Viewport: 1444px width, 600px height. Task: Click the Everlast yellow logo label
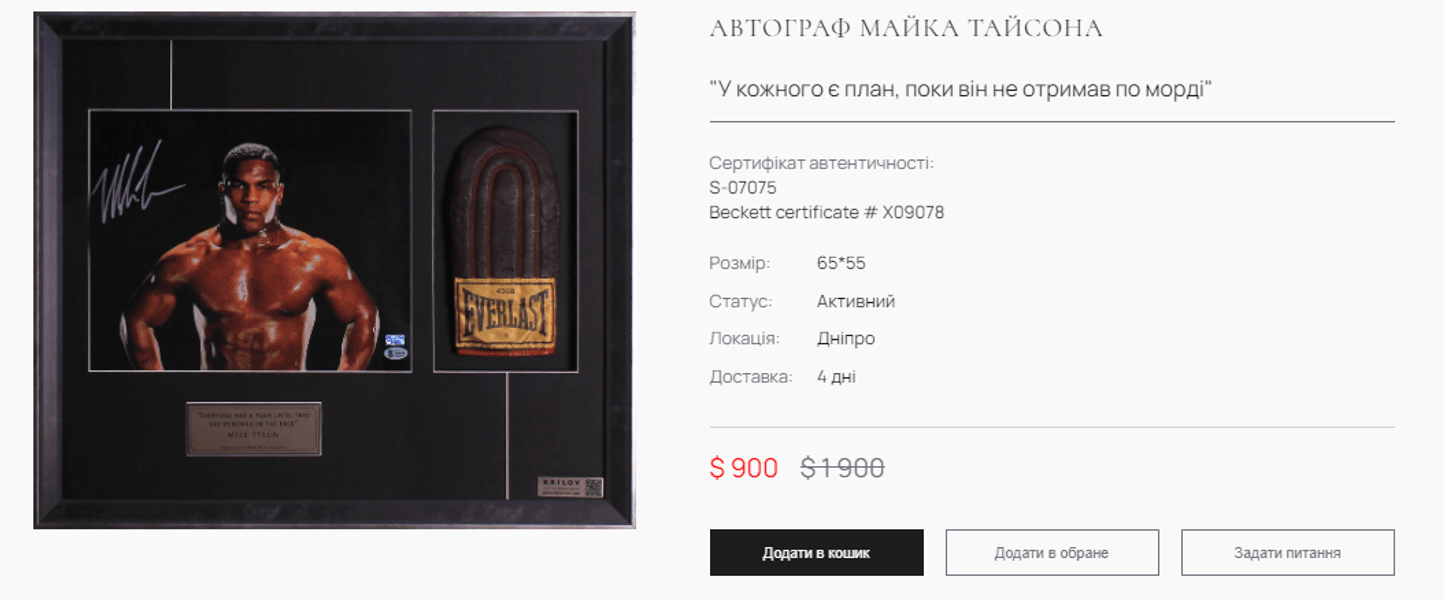coord(505,313)
